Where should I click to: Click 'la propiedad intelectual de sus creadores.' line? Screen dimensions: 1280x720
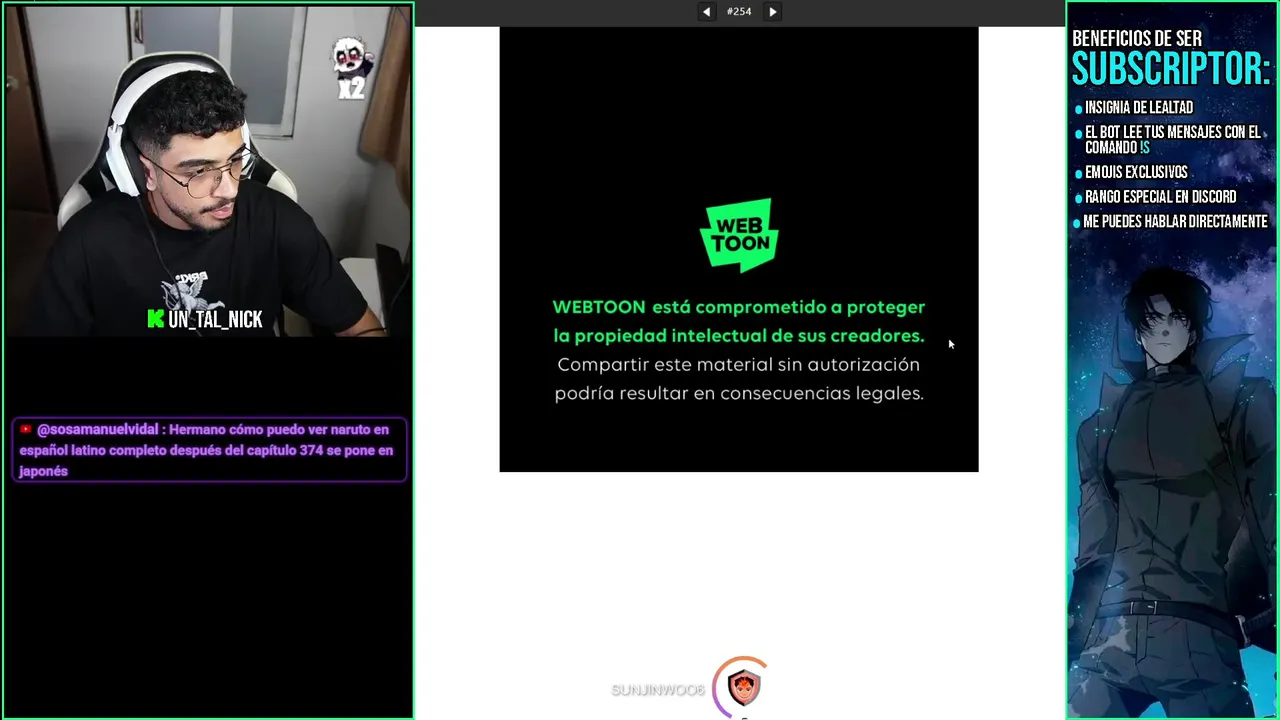pyautogui.click(x=739, y=336)
